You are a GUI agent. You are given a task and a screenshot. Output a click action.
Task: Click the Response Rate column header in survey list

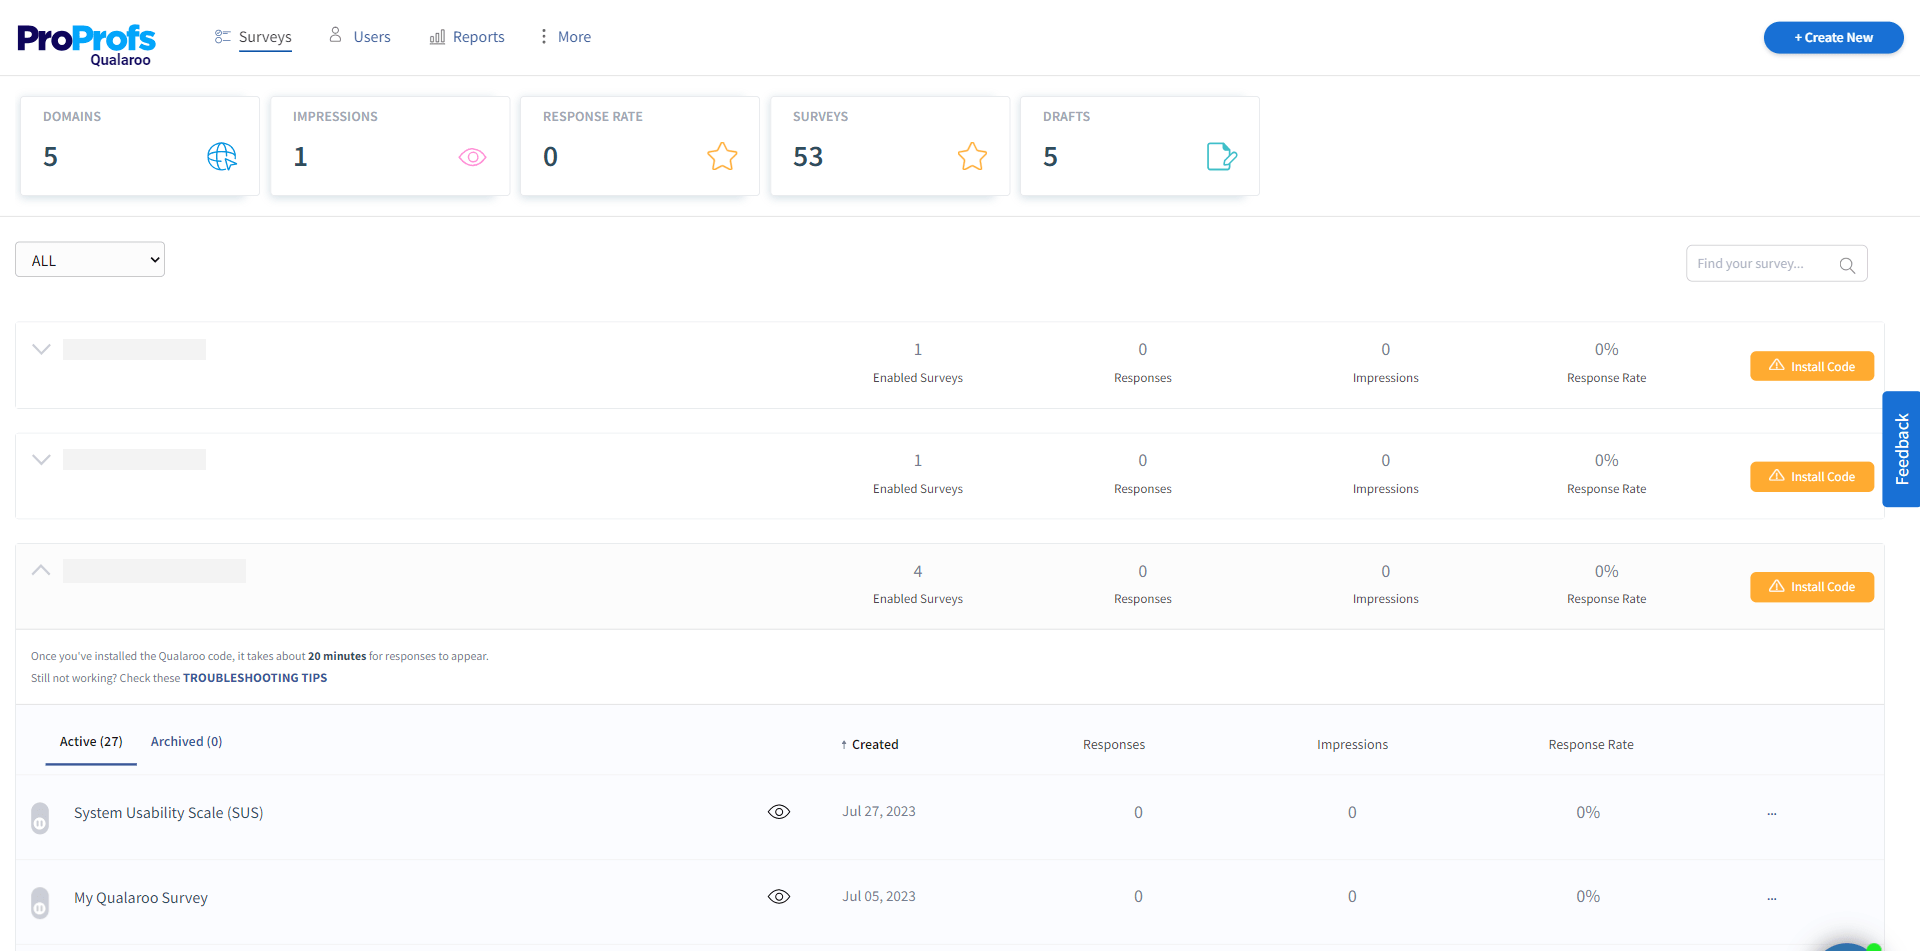coord(1591,745)
